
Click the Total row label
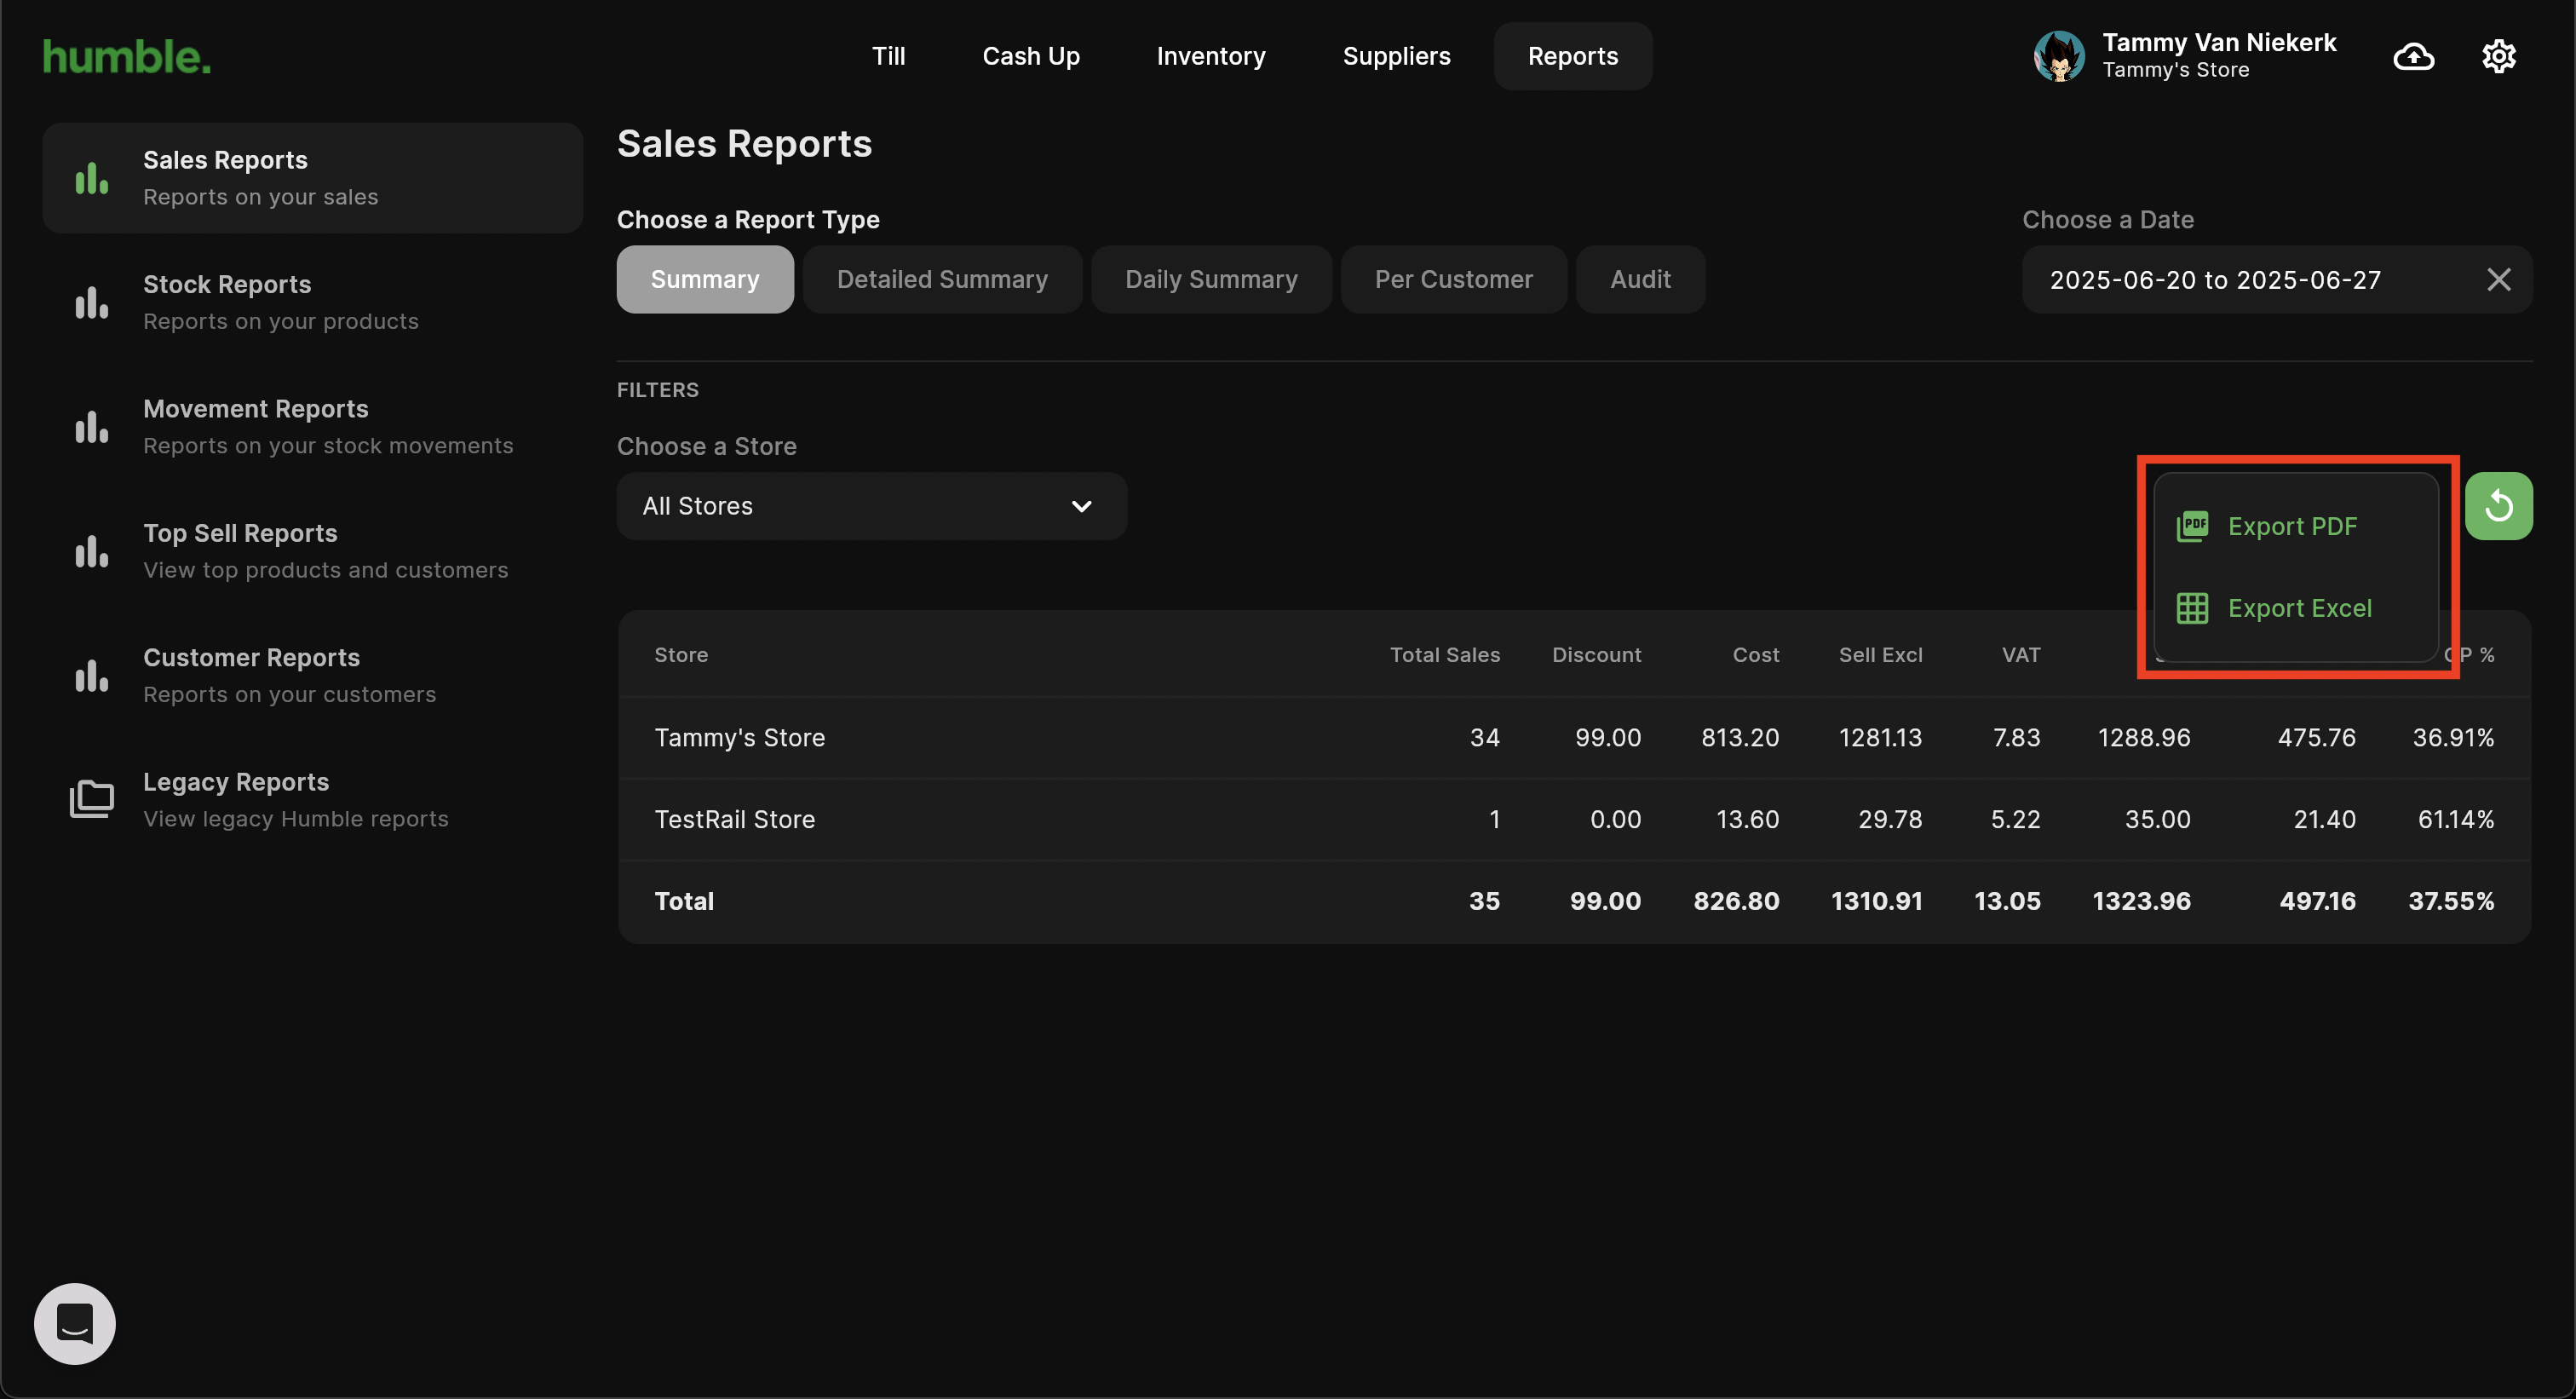[684, 902]
